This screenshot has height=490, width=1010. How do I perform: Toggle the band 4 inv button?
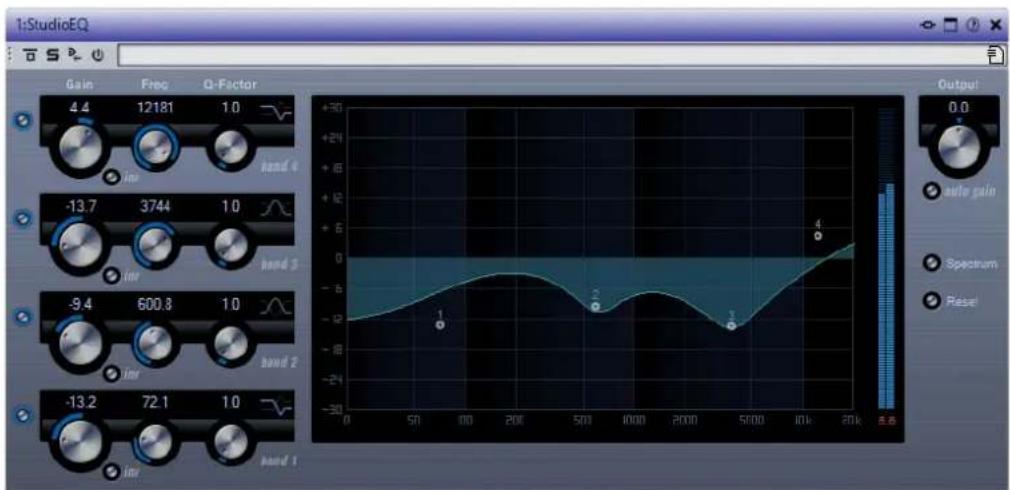[x=112, y=177]
